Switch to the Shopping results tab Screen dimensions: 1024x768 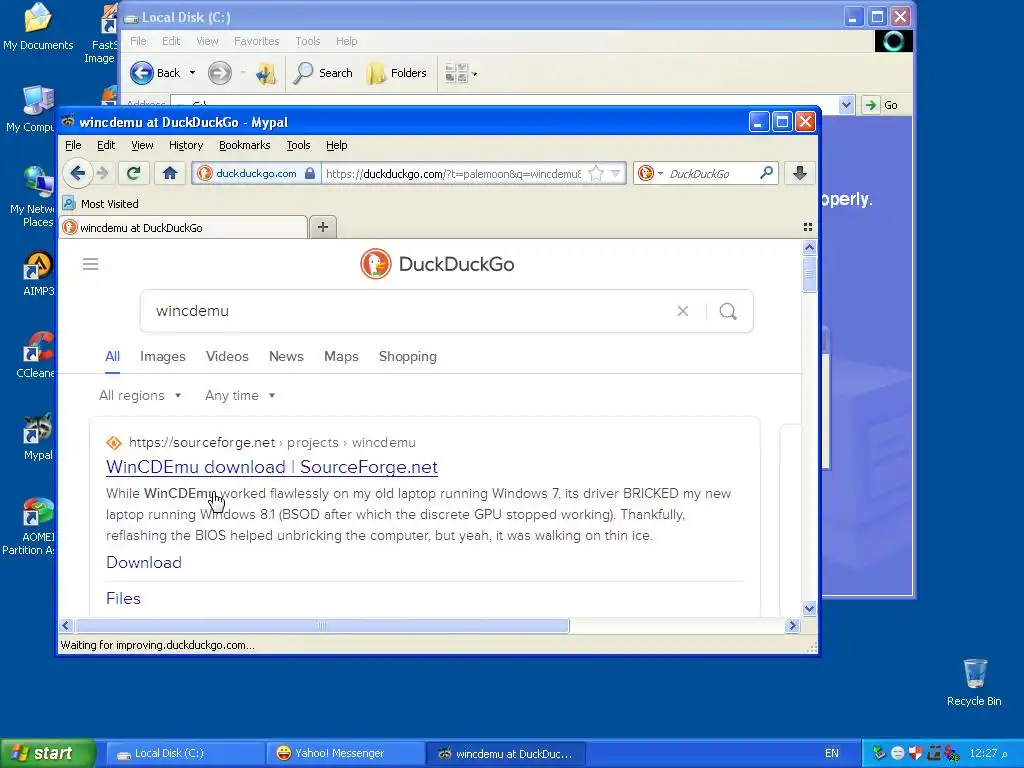point(408,357)
